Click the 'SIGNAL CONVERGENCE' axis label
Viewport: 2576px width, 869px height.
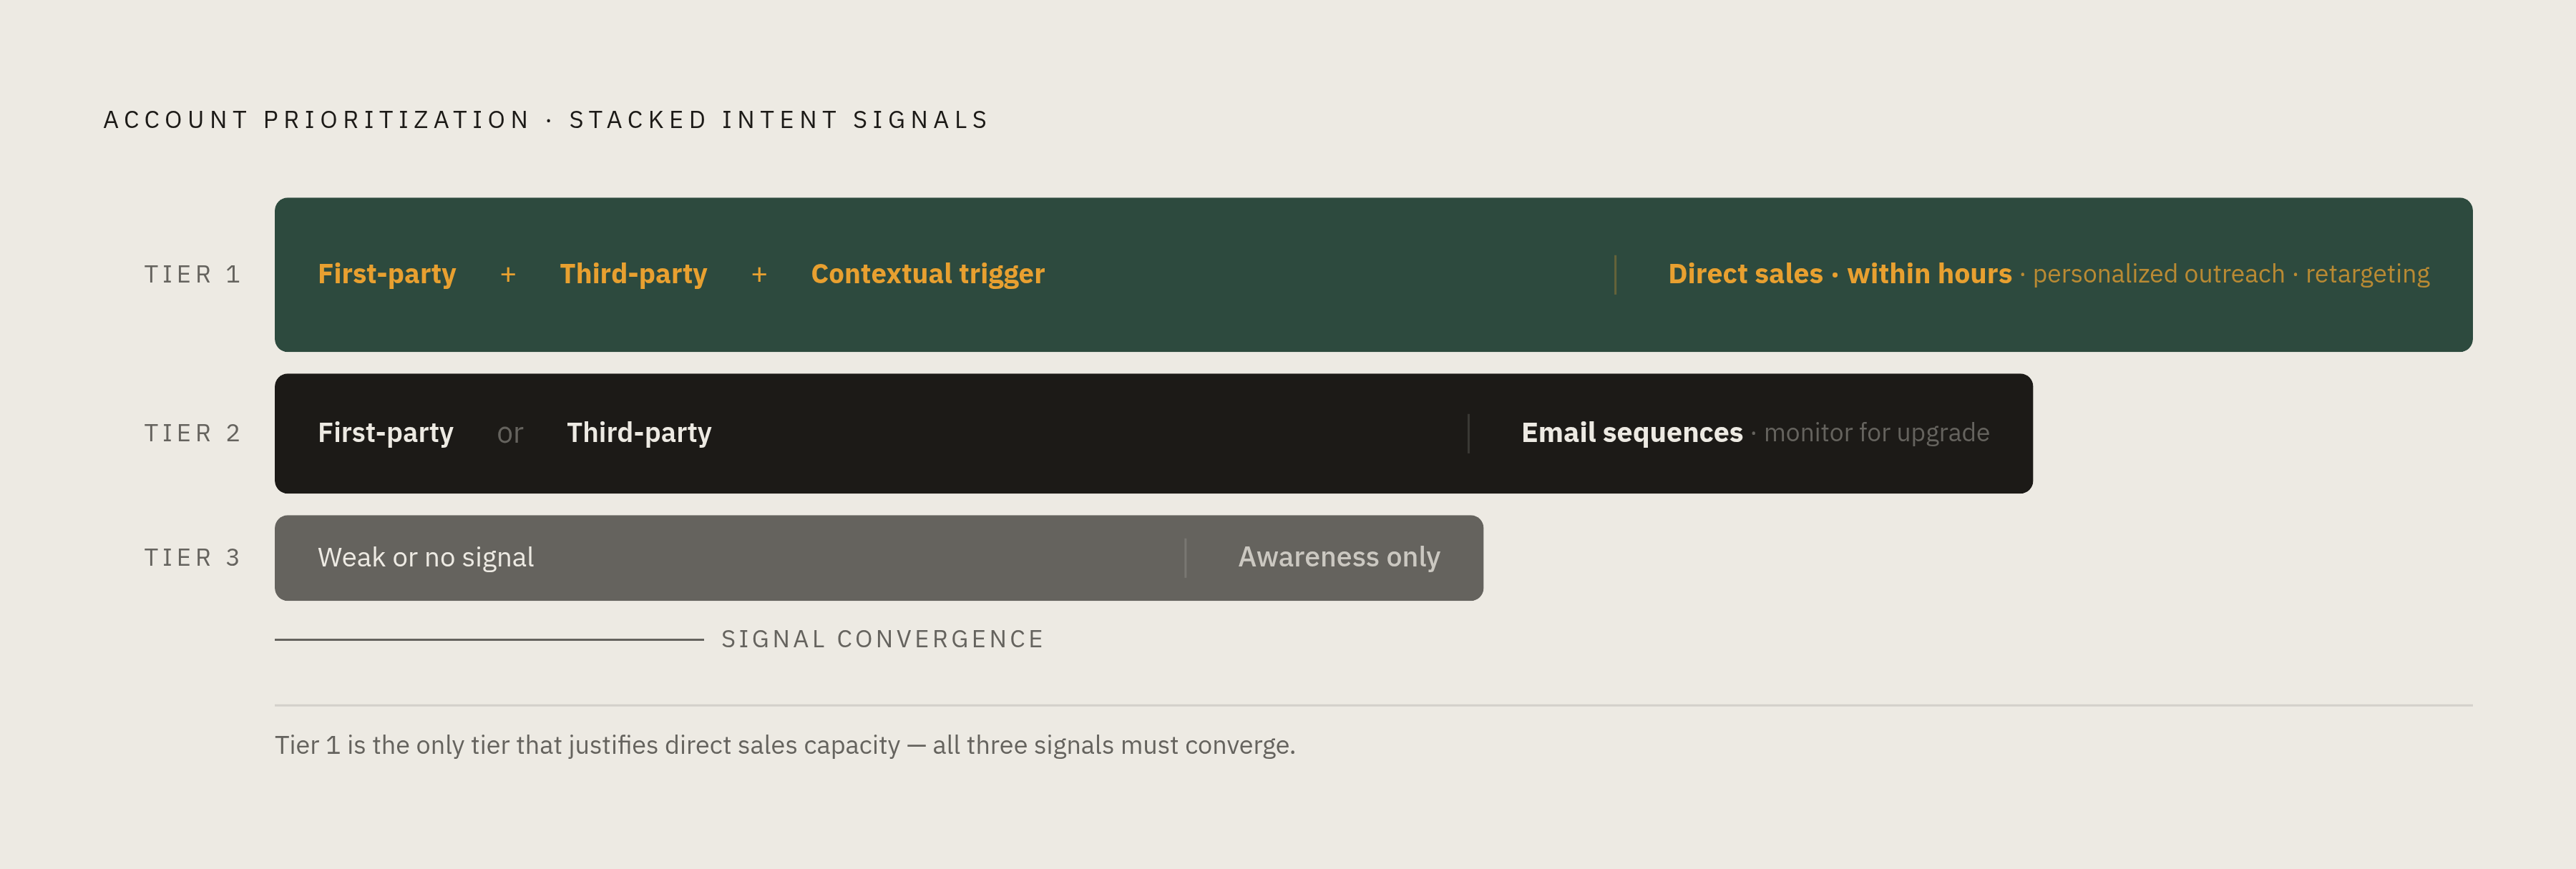tap(883, 640)
